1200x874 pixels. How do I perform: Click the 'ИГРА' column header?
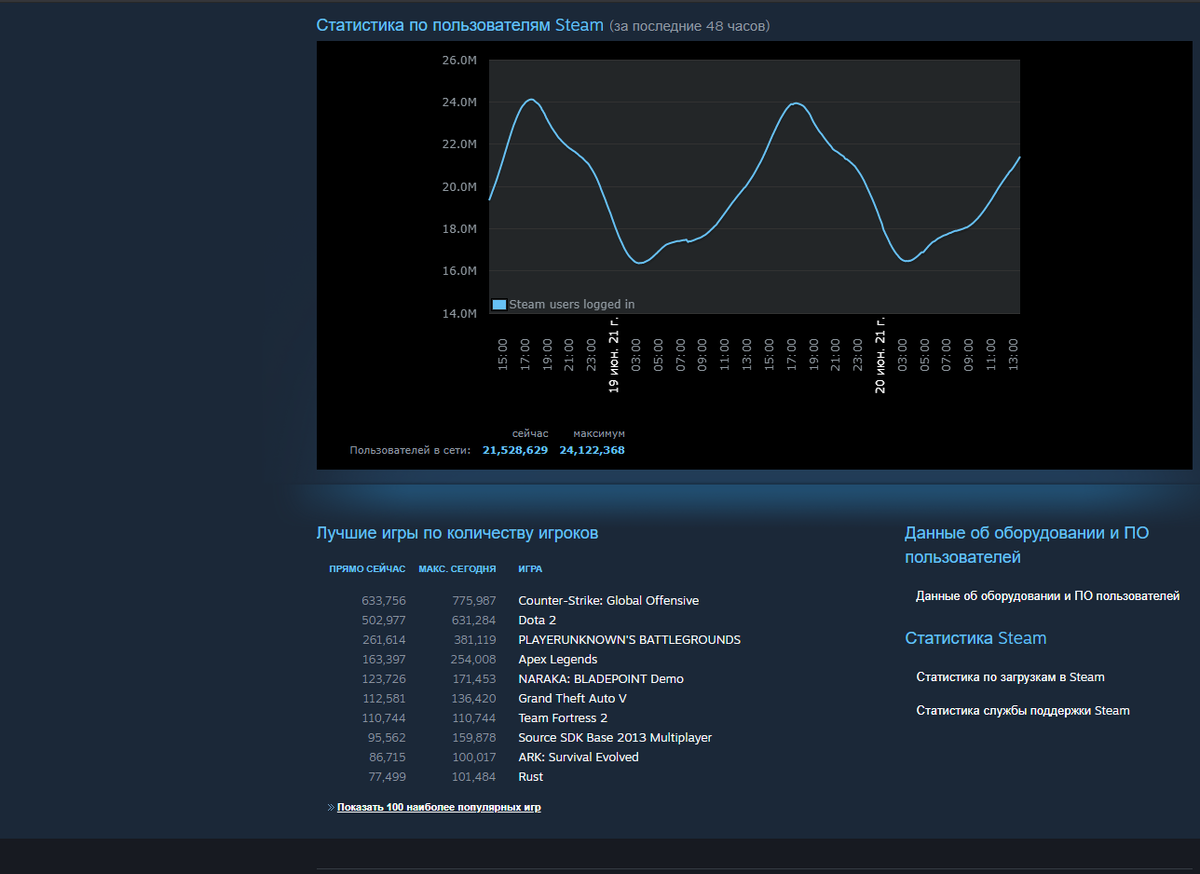pos(530,569)
